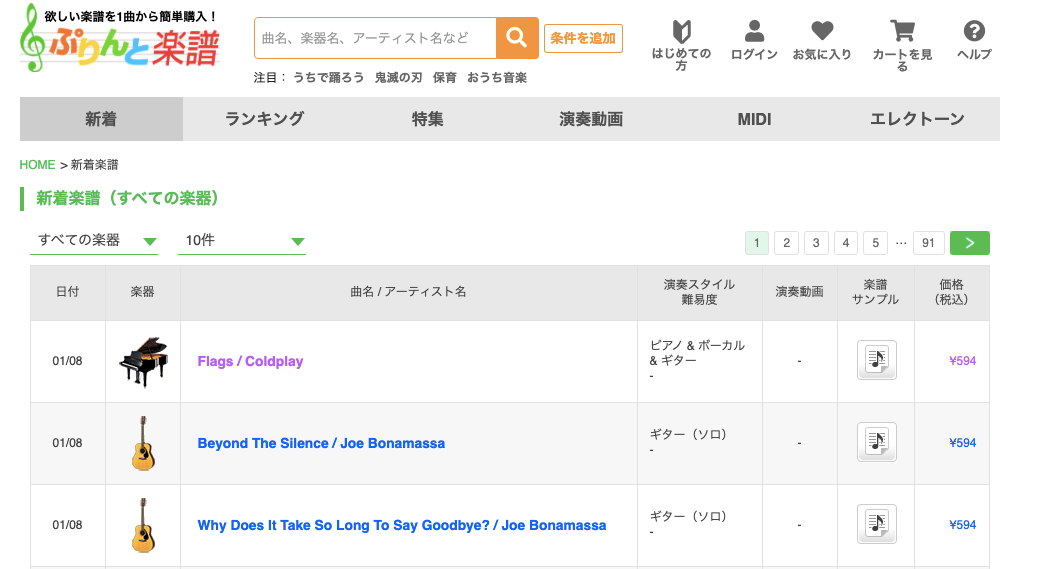Focus the song name search field

point(375,38)
